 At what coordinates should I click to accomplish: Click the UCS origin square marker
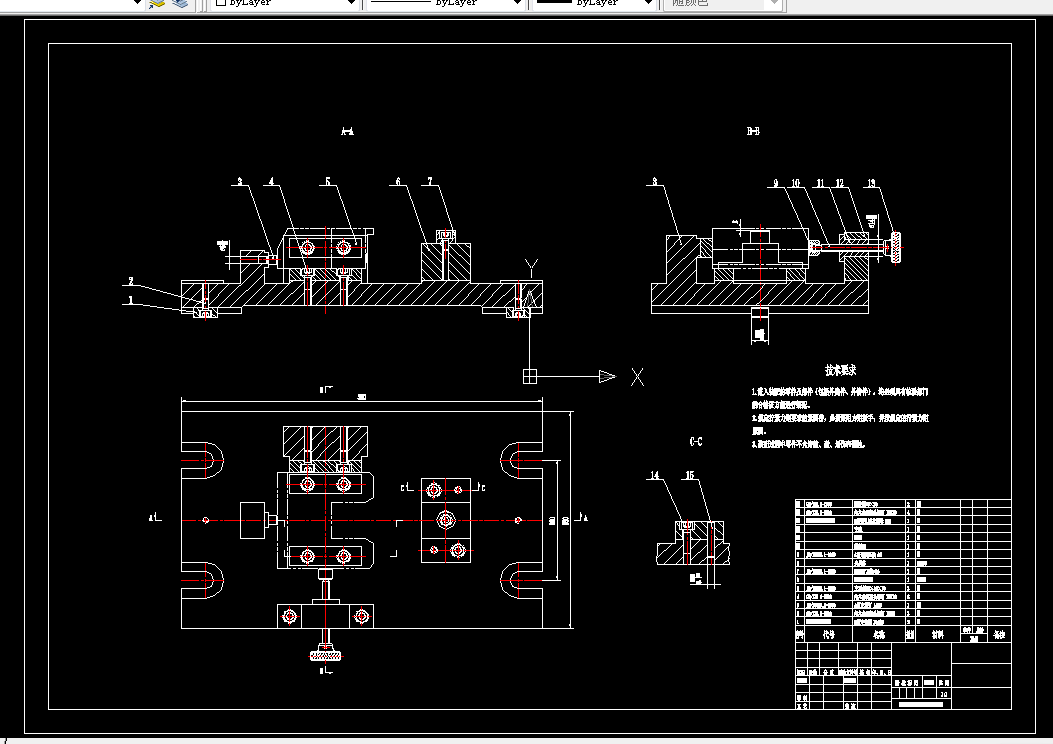530,376
